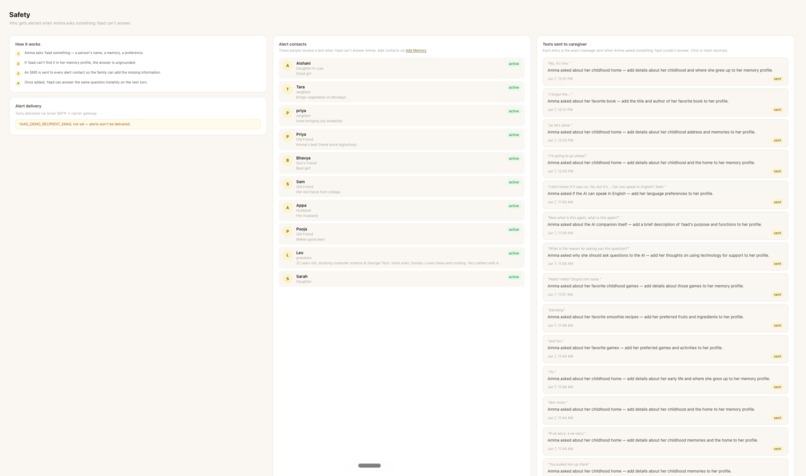Image resolution: width=806 pixels, height=476 pixels.
Task: Click Tara's T avatar icon
Action: click(x=287, y=89)
